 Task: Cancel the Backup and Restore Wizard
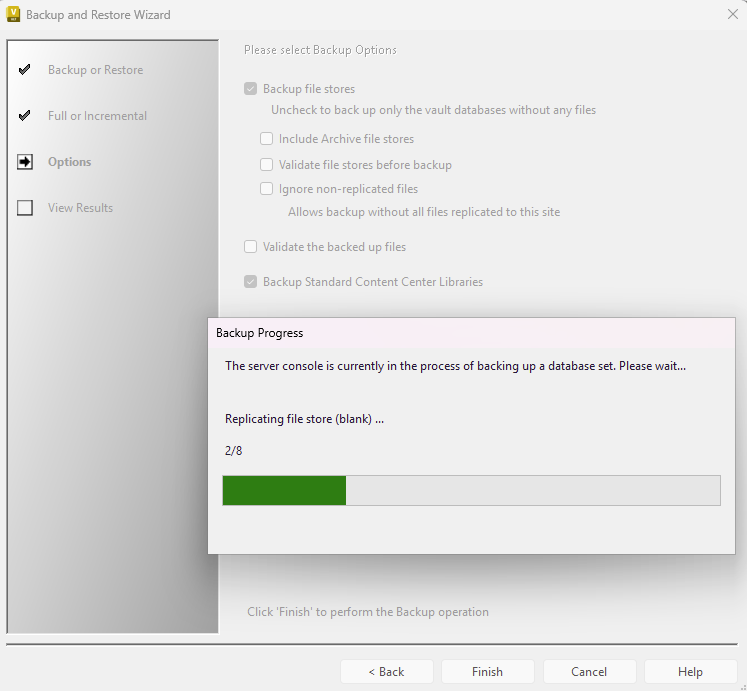click(x=589, y=671)
